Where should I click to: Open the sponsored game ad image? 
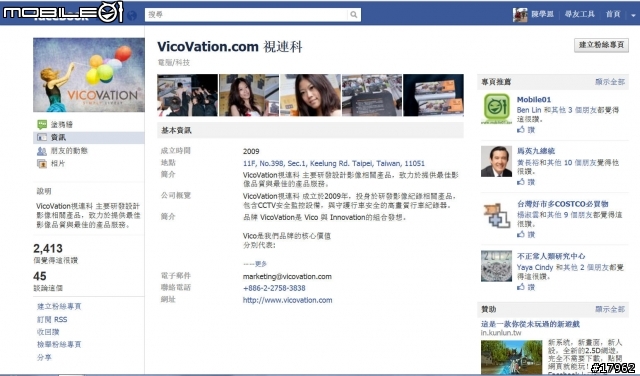coord(511,358)
